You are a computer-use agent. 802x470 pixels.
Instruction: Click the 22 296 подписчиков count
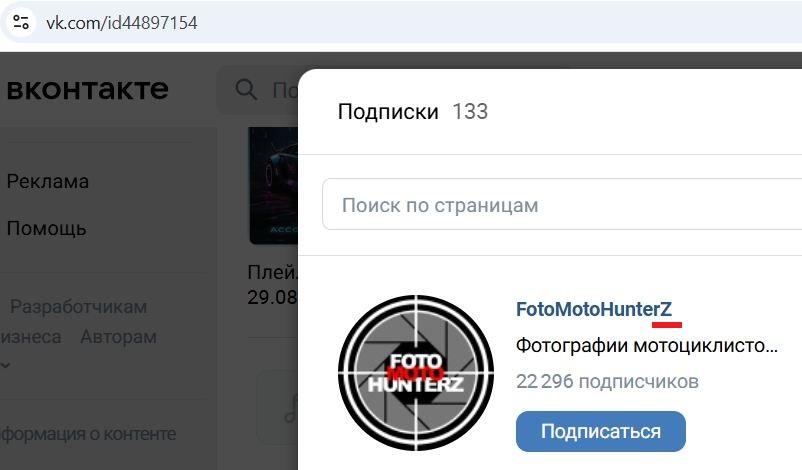tap(607, 382)
